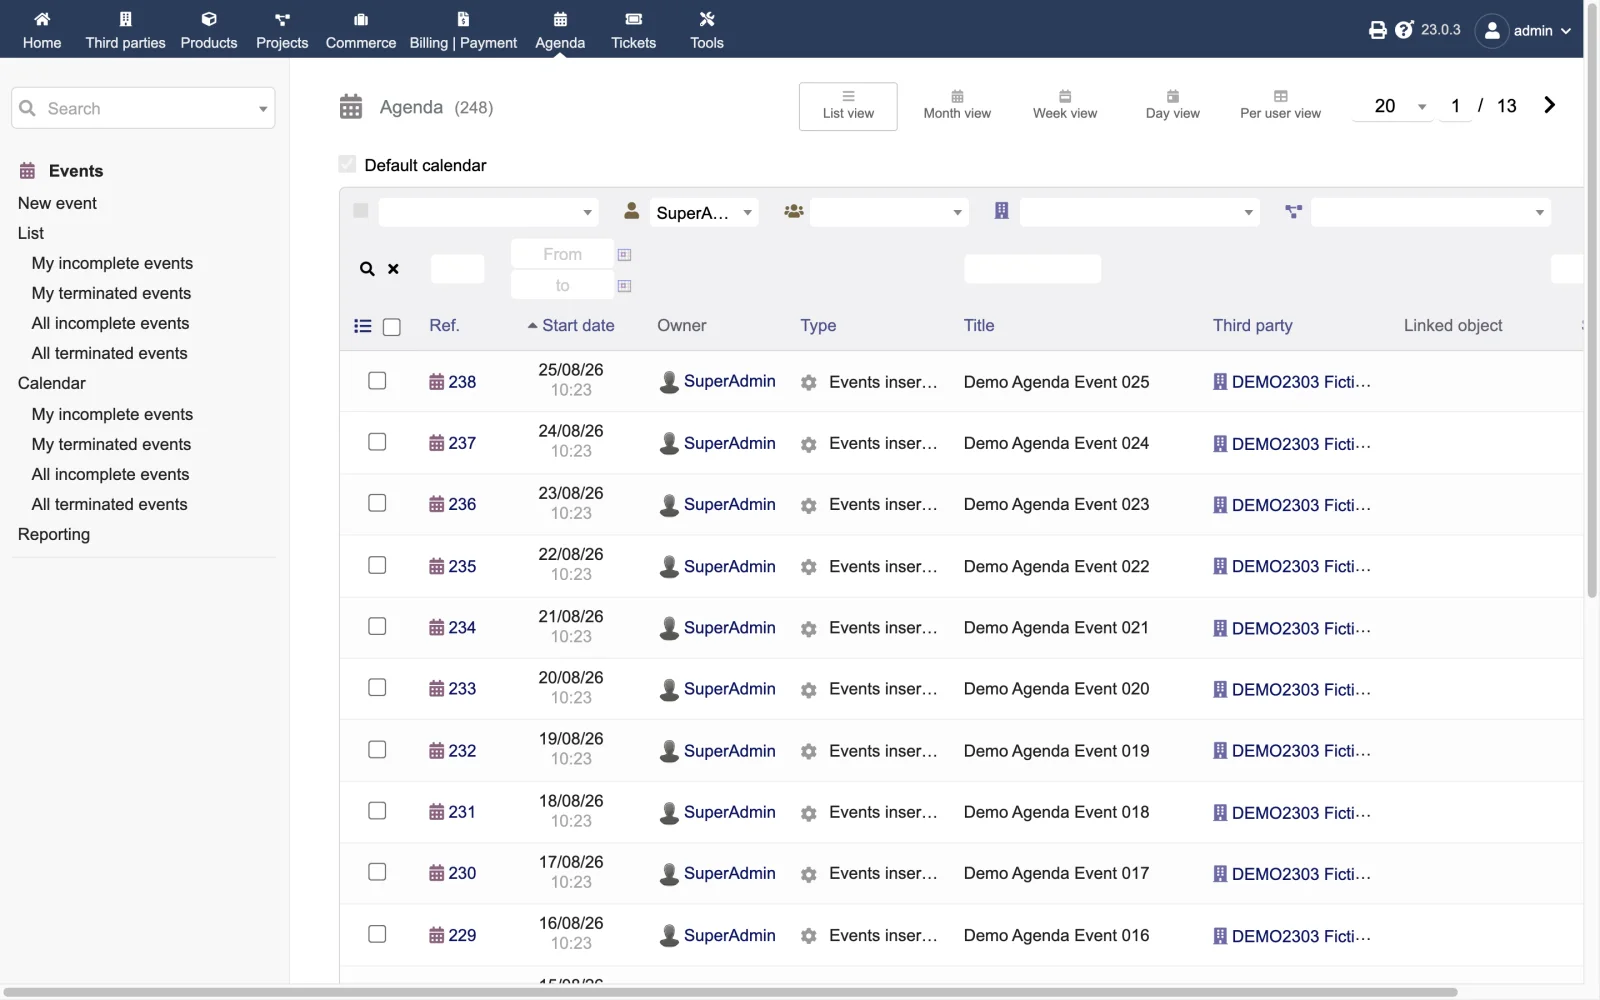
Task: Open the Commerce module
Action: 361,30
